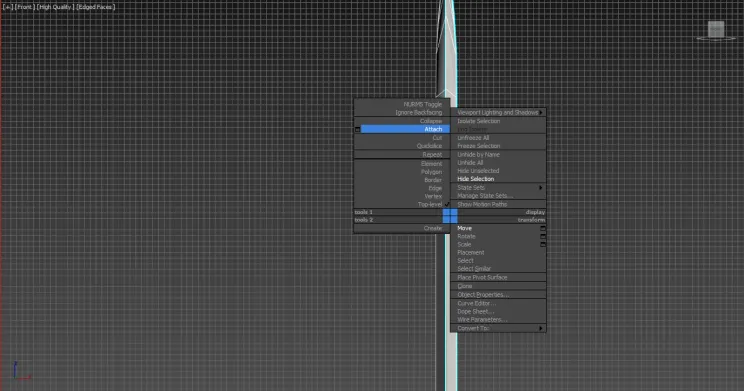The width and height of the screenshot is (744, 391).
Task: Select Polygon sub-object level
Action: pos(431,172)
